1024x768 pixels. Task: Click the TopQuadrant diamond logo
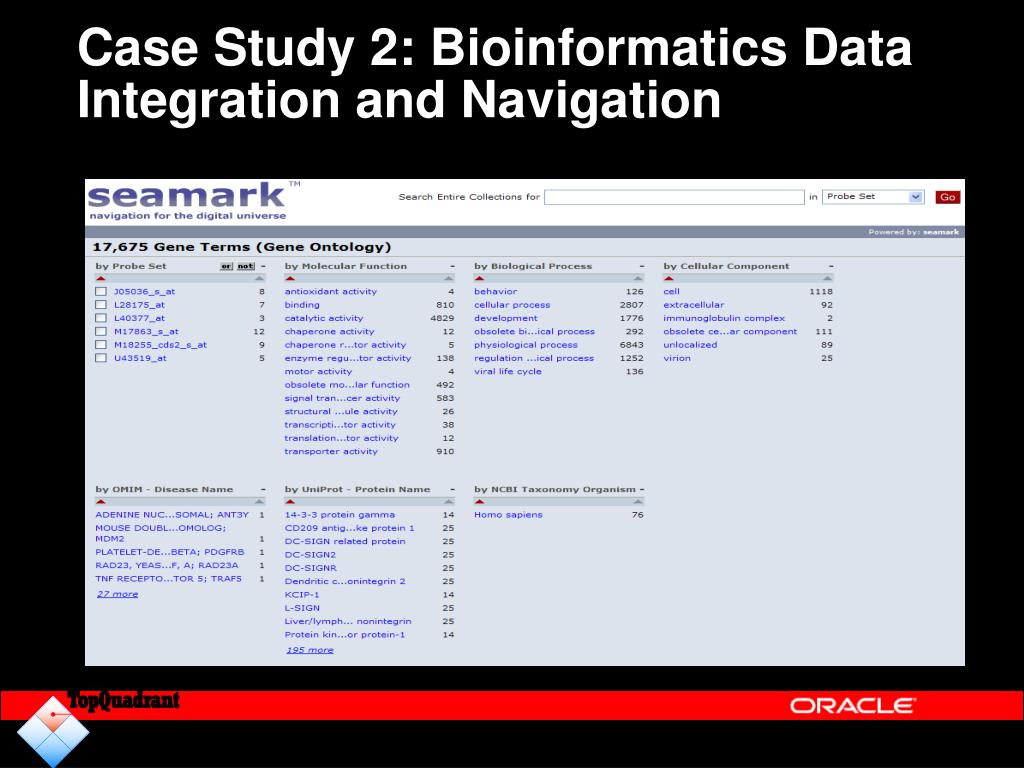pyautogui.click(x=53, y=731)
